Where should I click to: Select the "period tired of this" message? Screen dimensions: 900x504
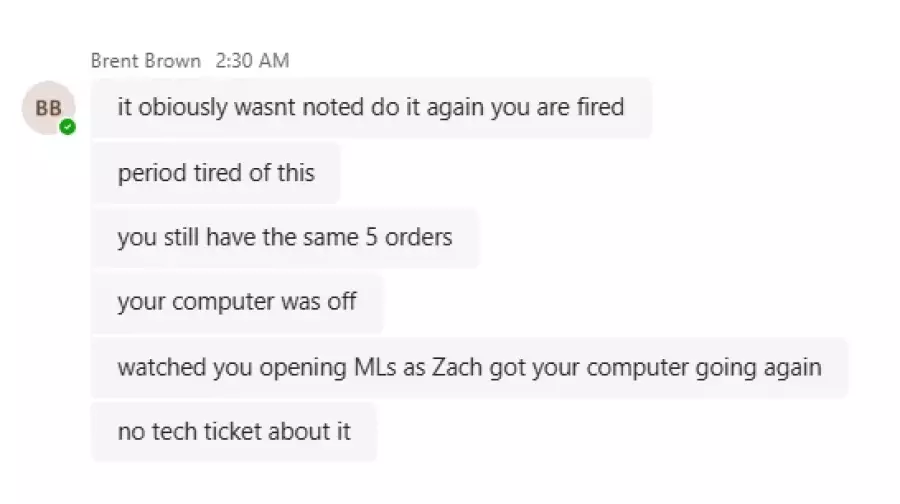216,173
